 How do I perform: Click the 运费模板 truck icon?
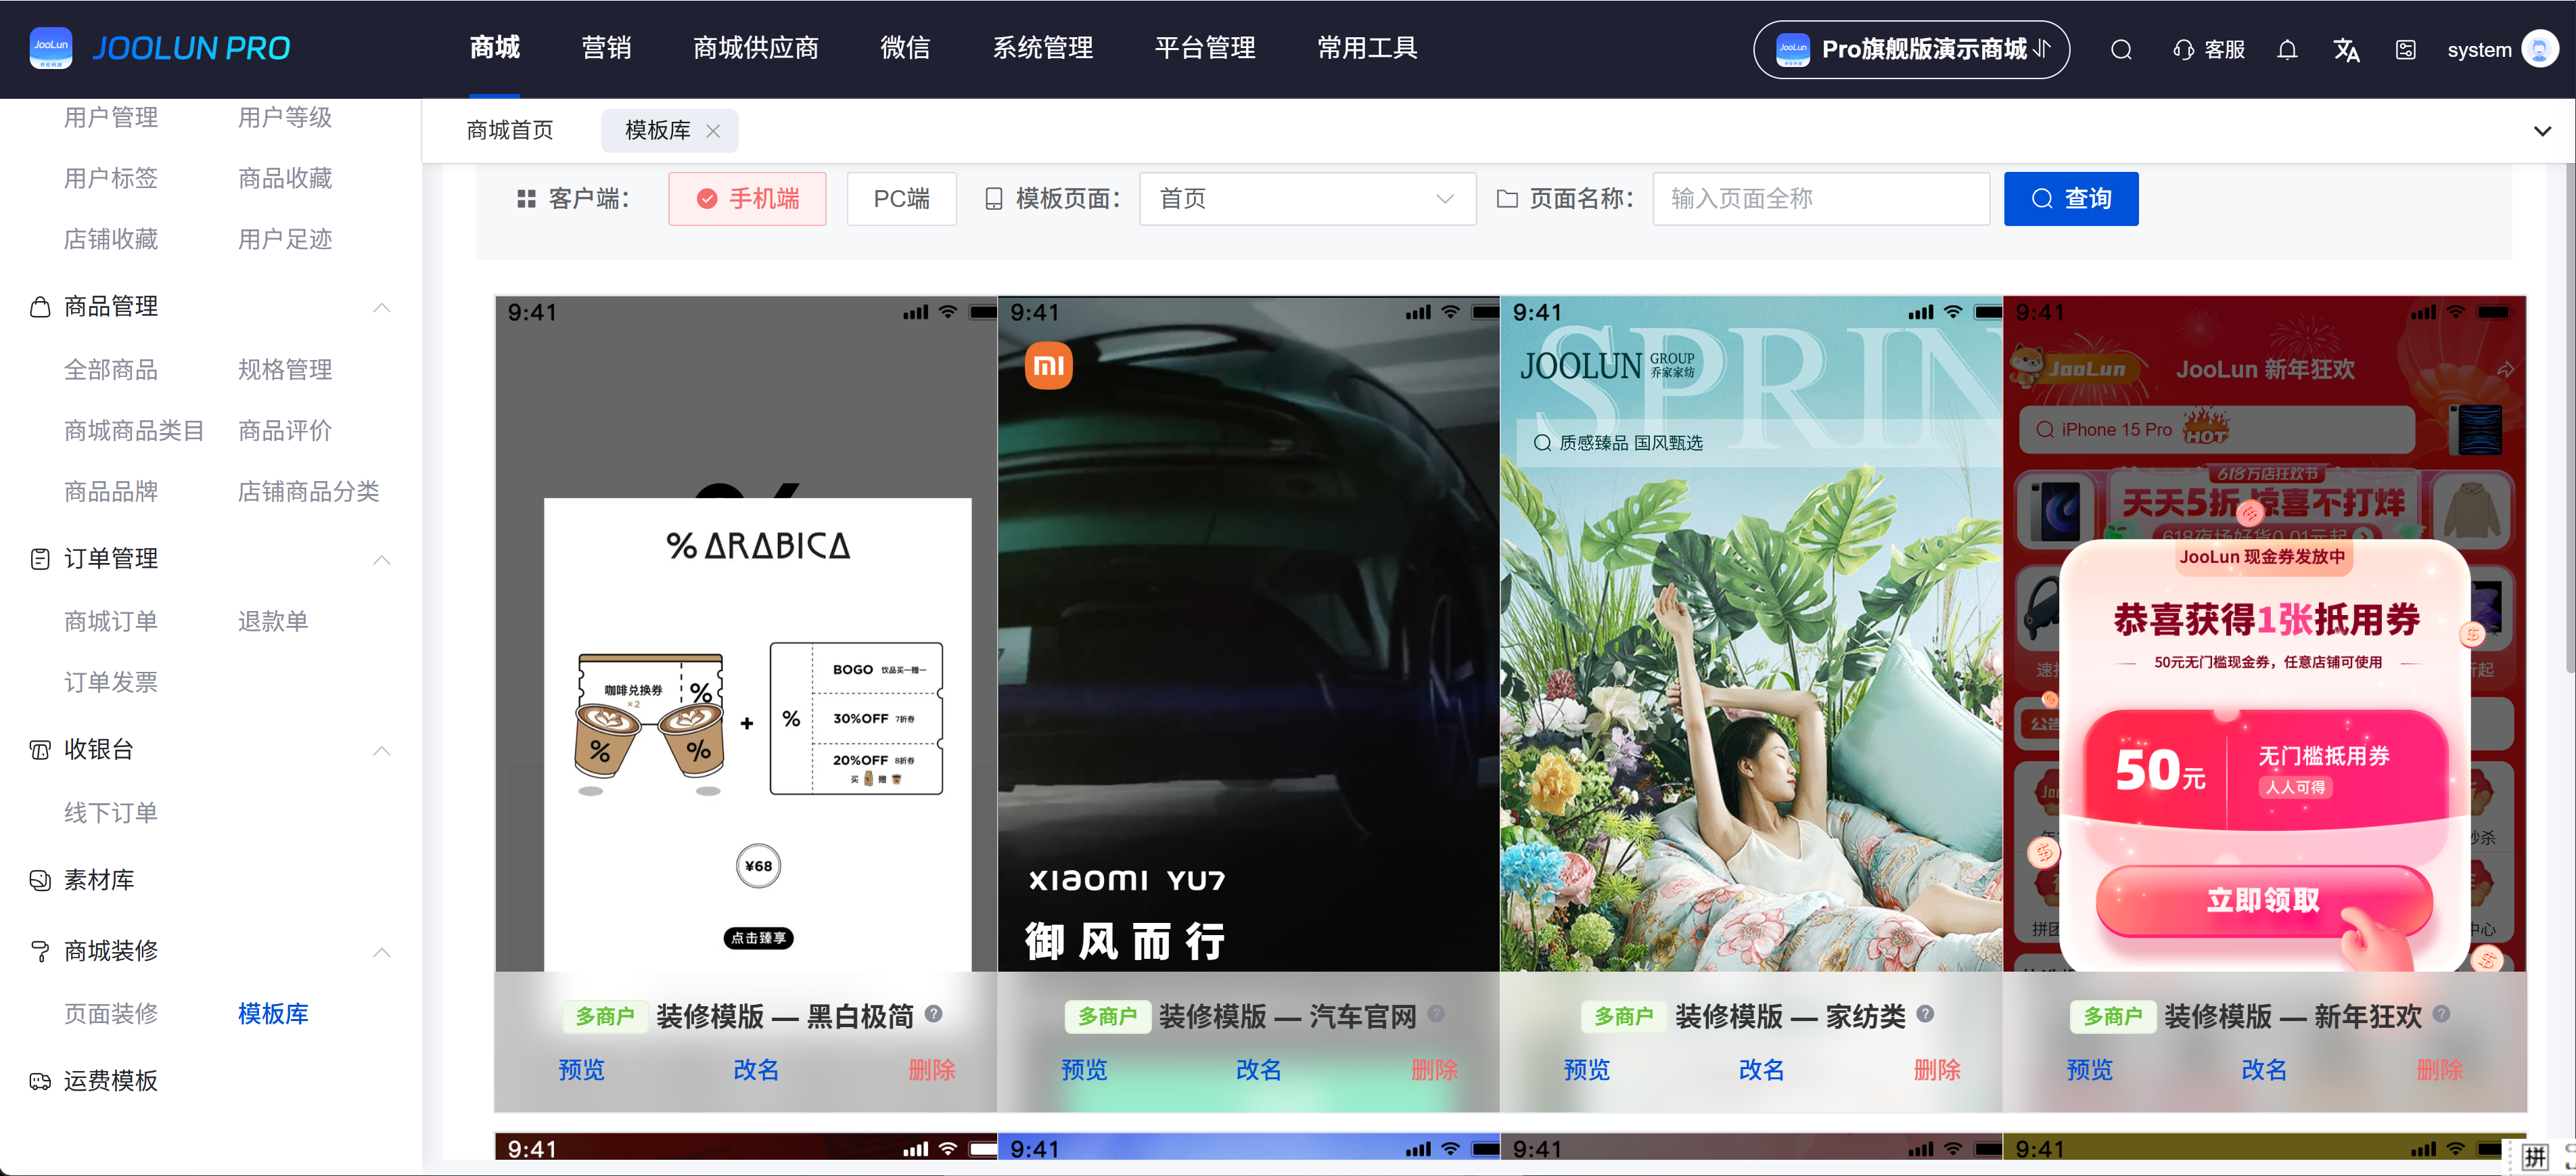(x=40, y=1081)
